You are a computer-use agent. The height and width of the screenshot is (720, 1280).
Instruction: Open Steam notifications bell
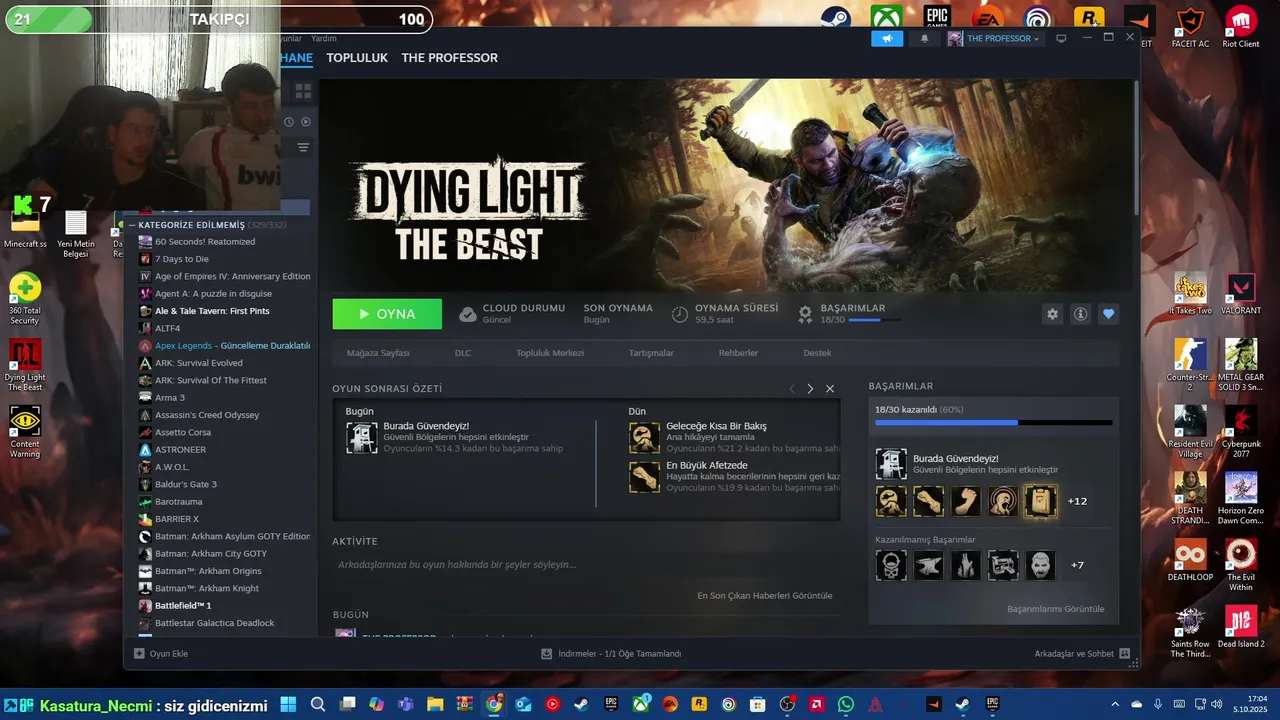pos(924,38)
